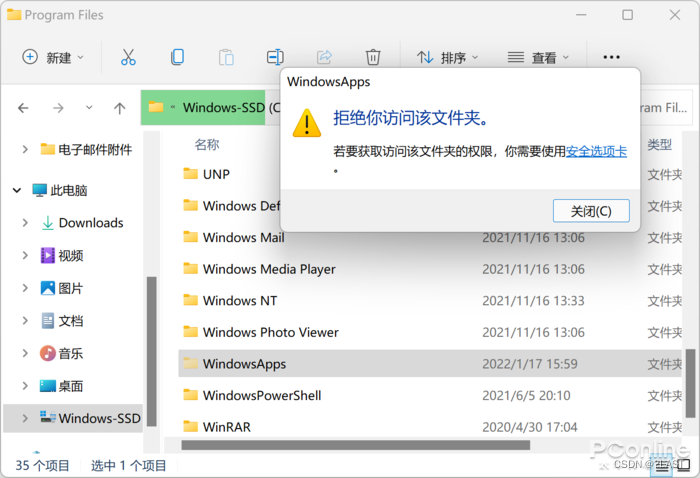The height and width of the screenshot is (478, 700).
Task: Click the WinRAR folder icon
Action: coord(191,426)
